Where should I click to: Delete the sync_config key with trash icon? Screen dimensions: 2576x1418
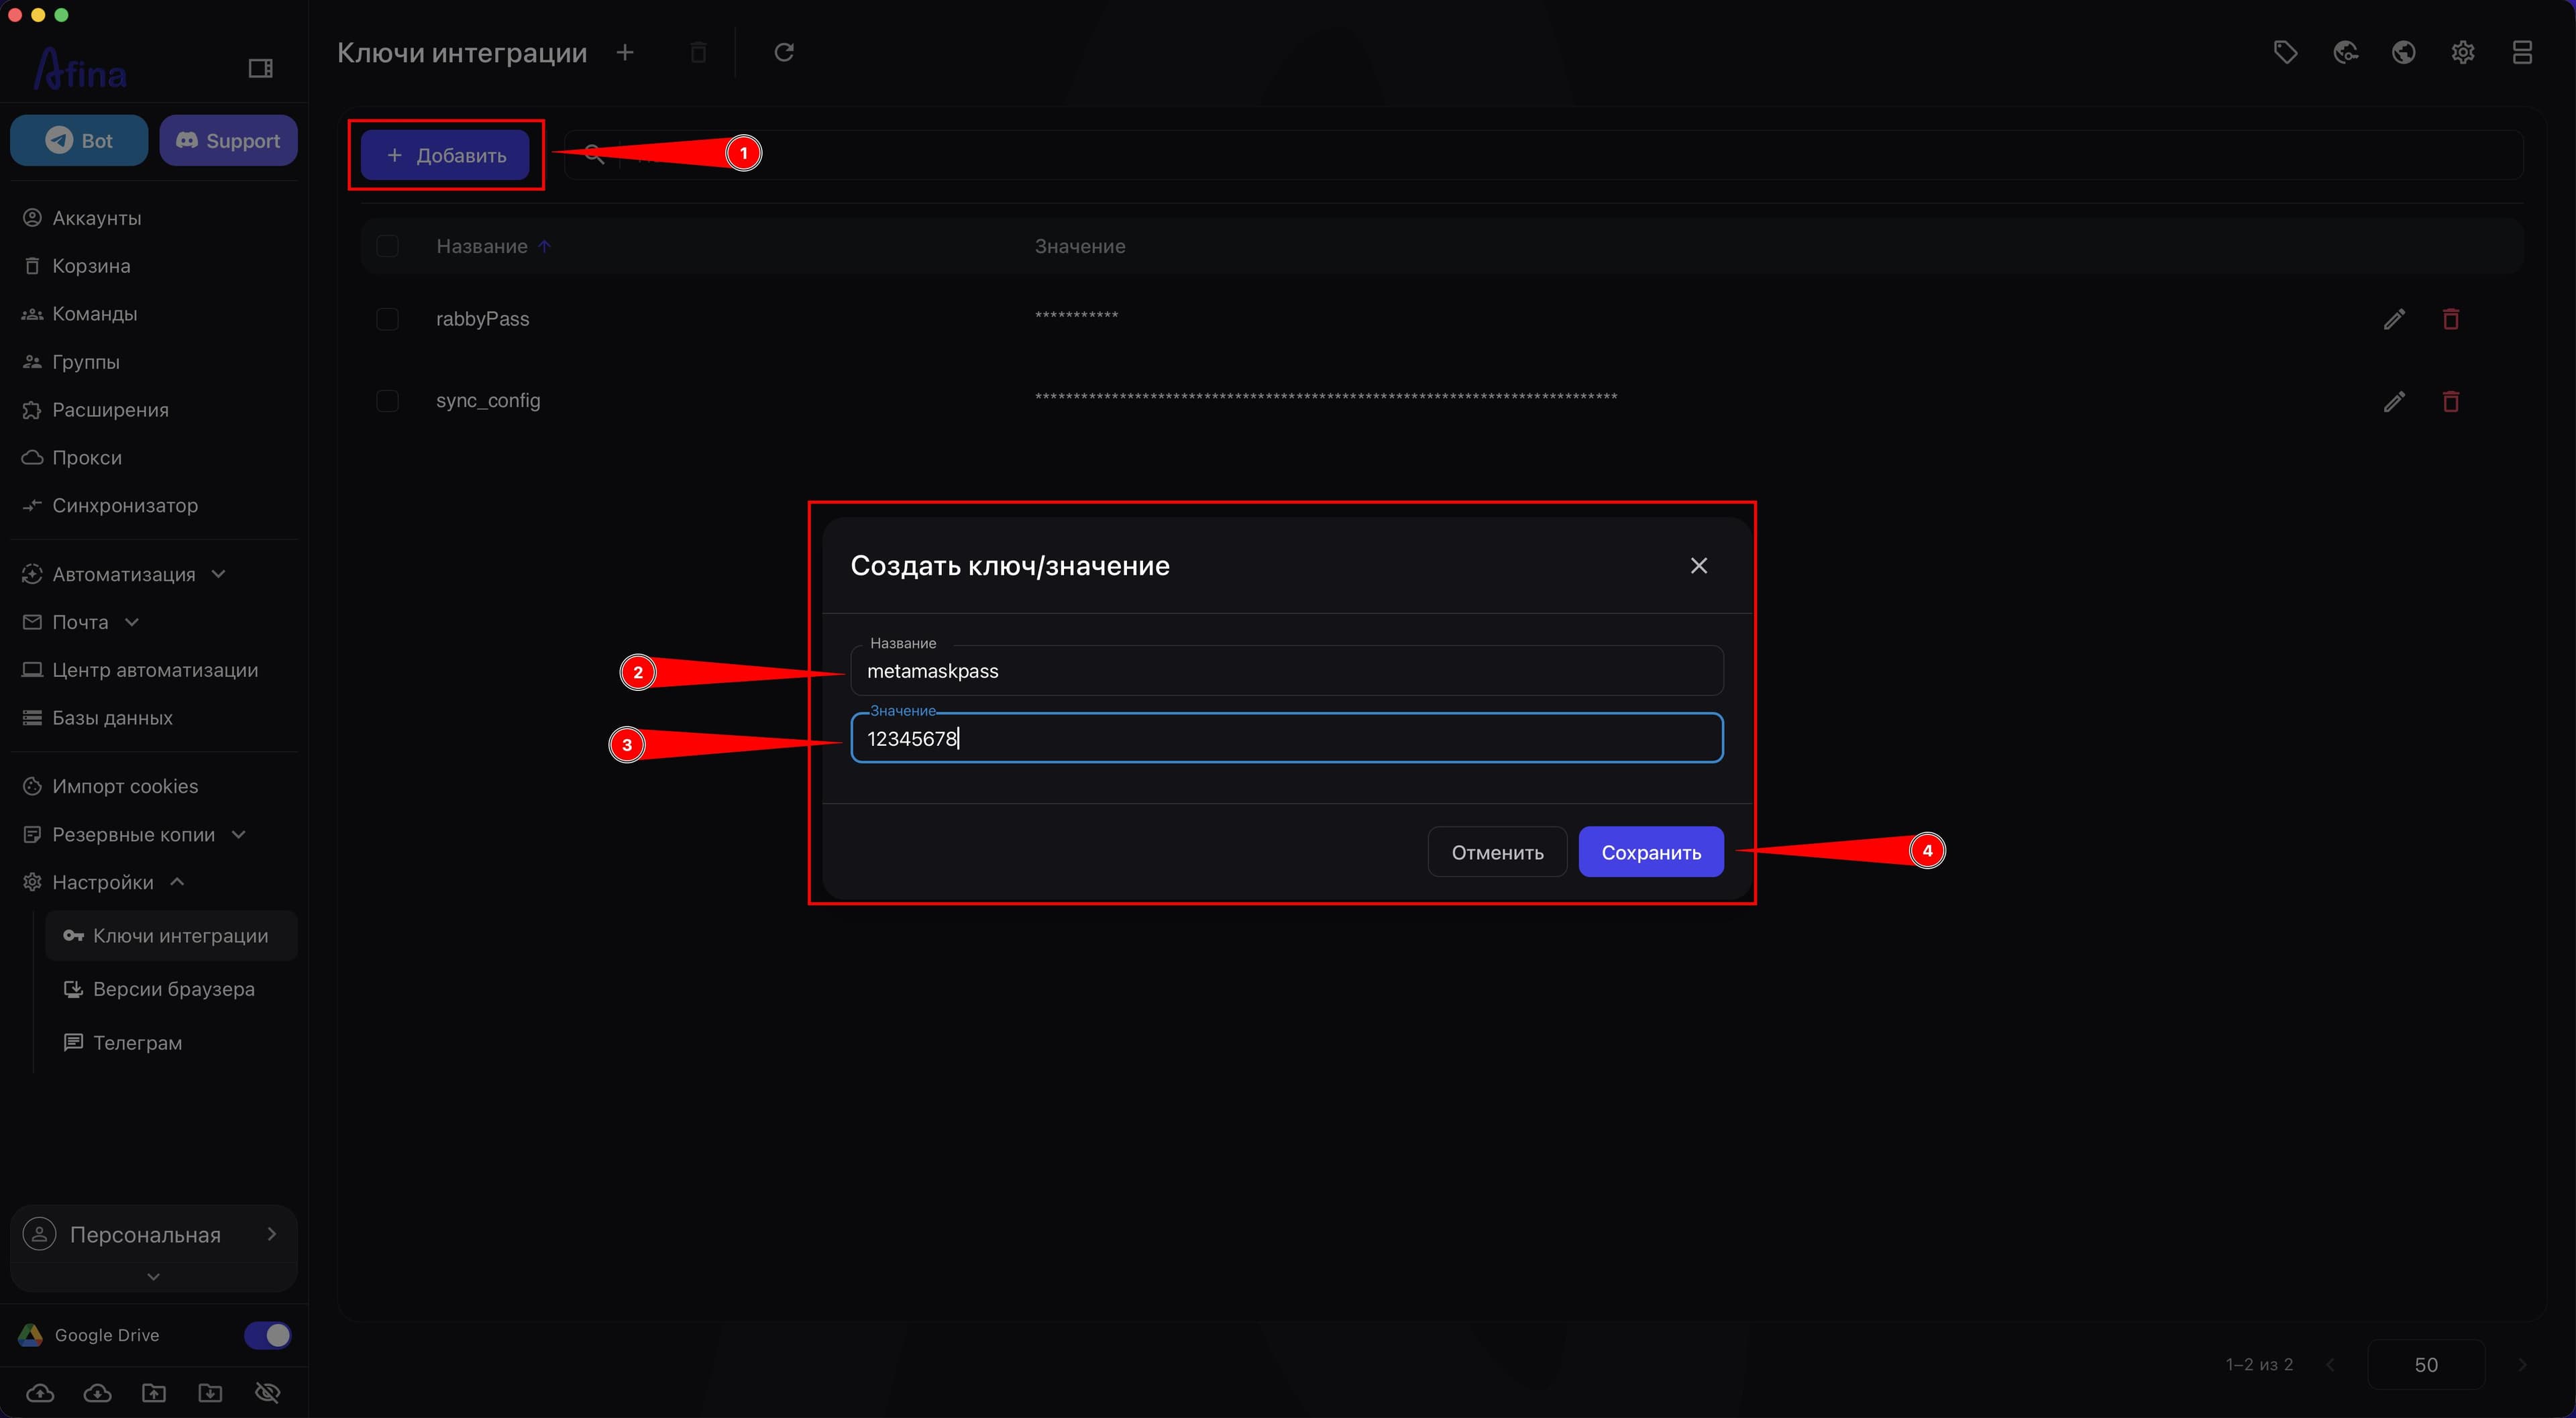(2451, 401)
